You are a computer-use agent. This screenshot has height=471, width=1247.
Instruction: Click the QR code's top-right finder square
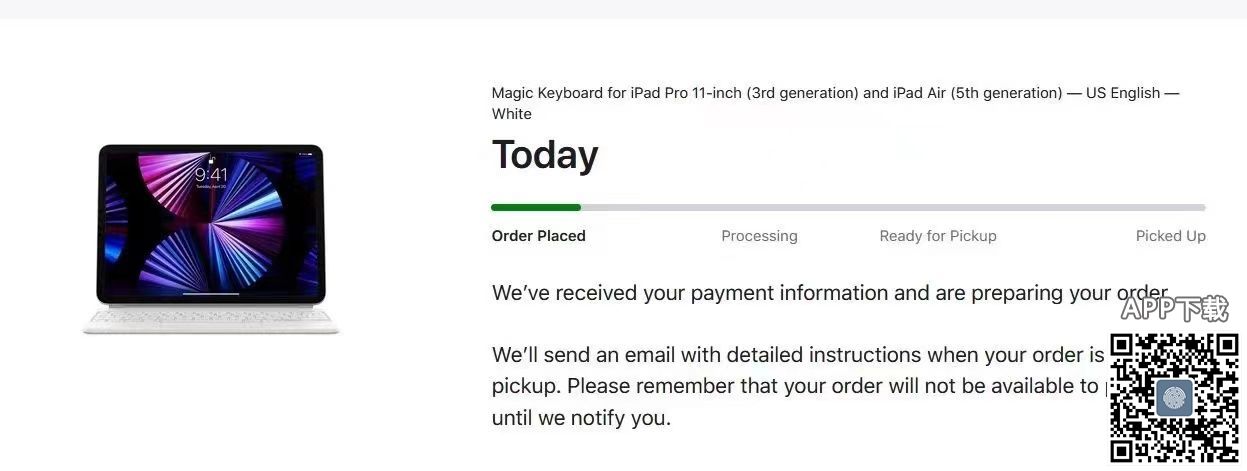1225,348
